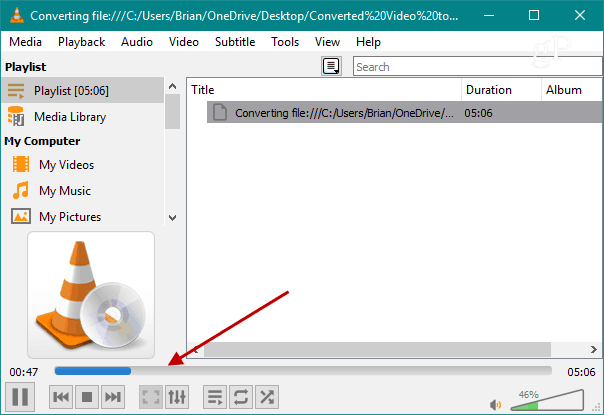Select Playlist [05:06] in sidebar

(x=82, y=91)
